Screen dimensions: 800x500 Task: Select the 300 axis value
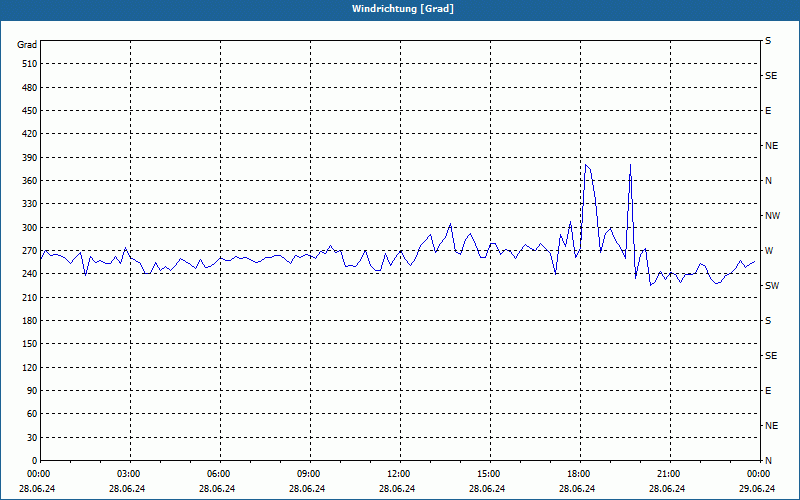(x=30, y=228)
